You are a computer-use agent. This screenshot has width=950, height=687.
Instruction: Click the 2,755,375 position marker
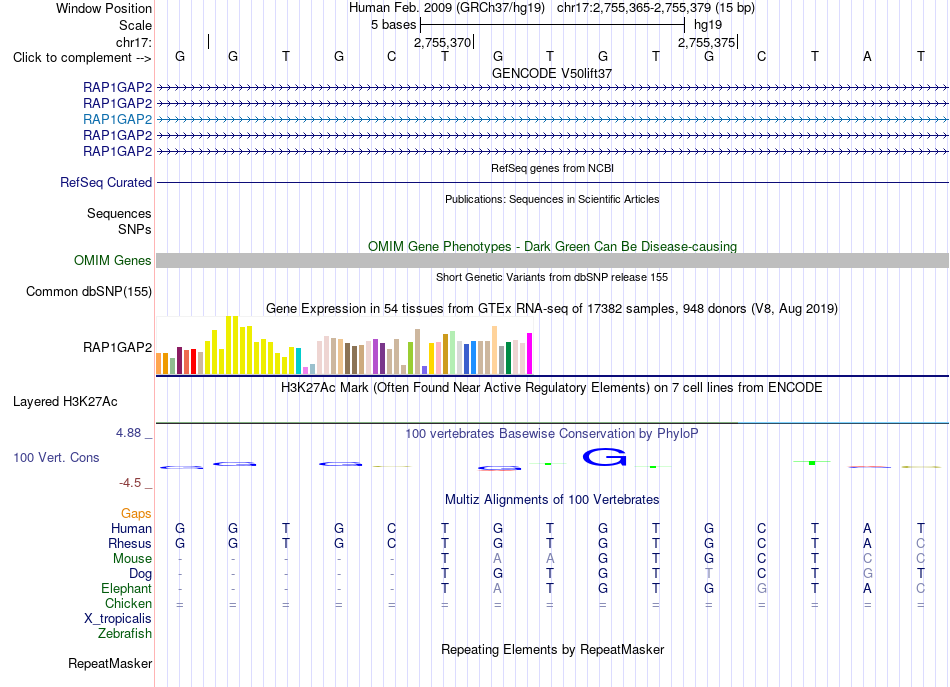(706, 42)
